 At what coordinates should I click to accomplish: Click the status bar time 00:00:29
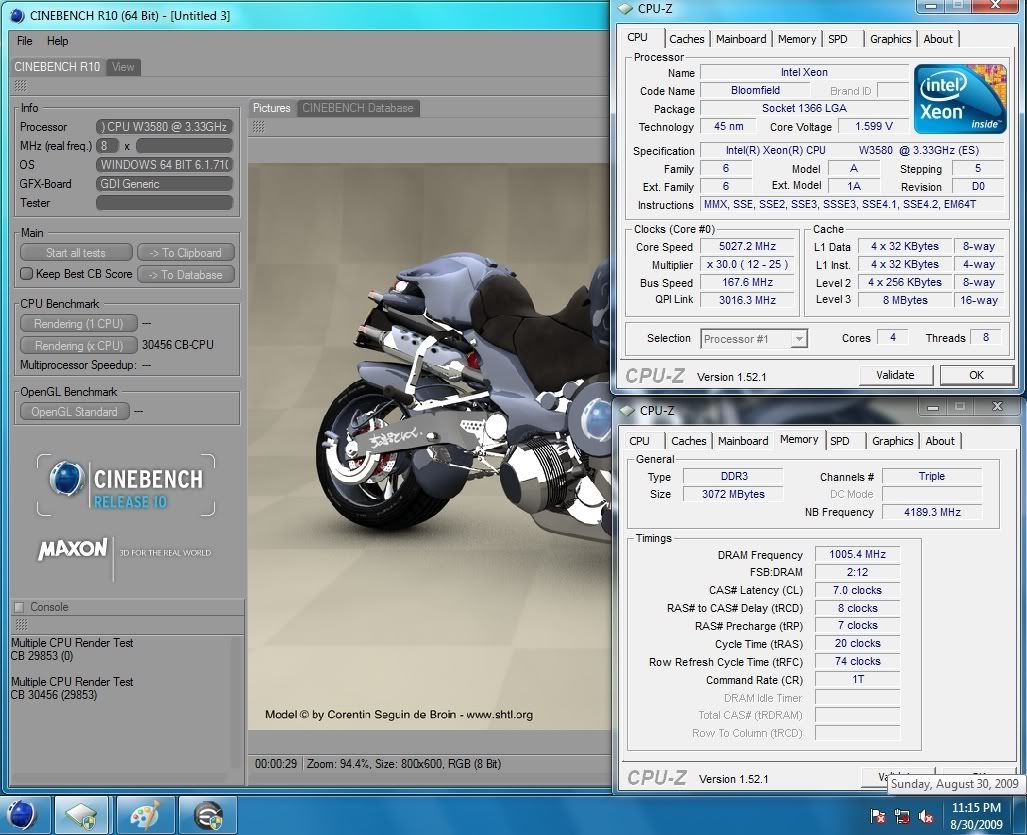pos(276,764)
